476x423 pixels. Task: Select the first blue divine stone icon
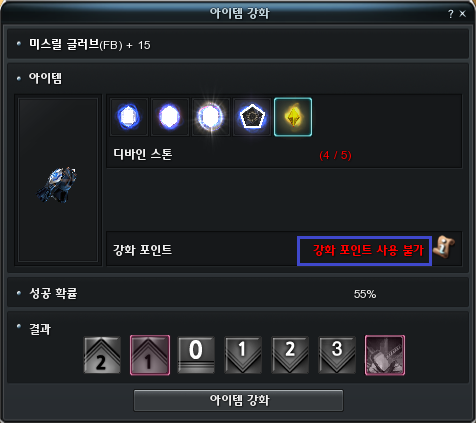129,117
